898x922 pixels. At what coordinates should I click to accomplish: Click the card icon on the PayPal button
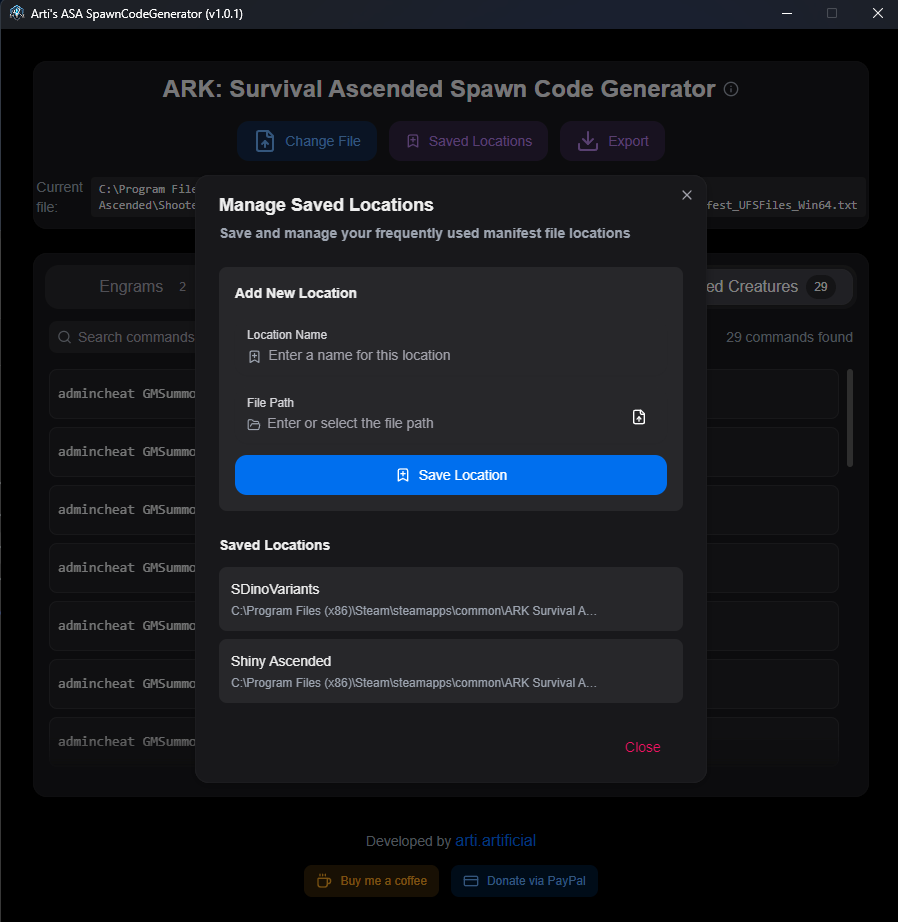point(470,881)
